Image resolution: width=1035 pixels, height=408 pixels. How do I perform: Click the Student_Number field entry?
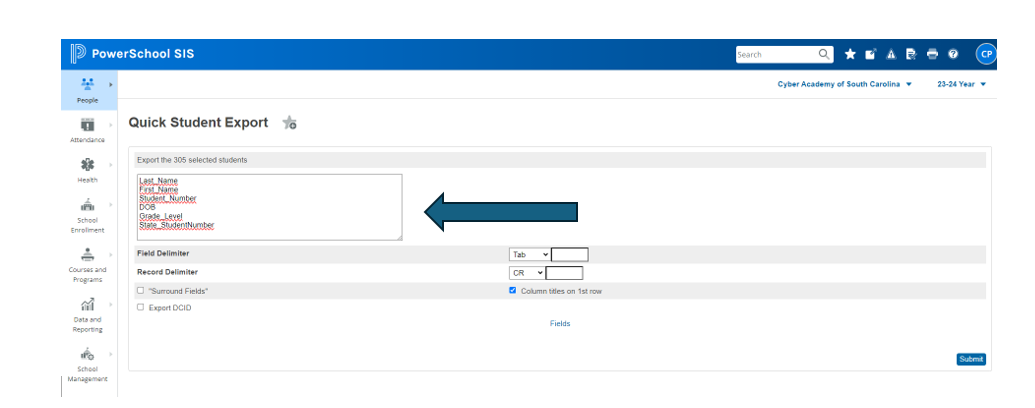(168, 199)
